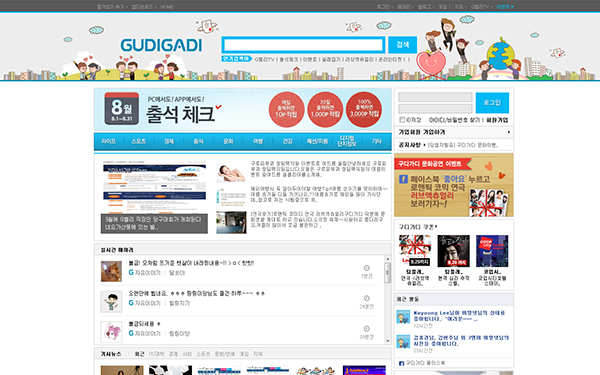
Task: Select the 음식 category in nav bar
Action: click(198, 141)
